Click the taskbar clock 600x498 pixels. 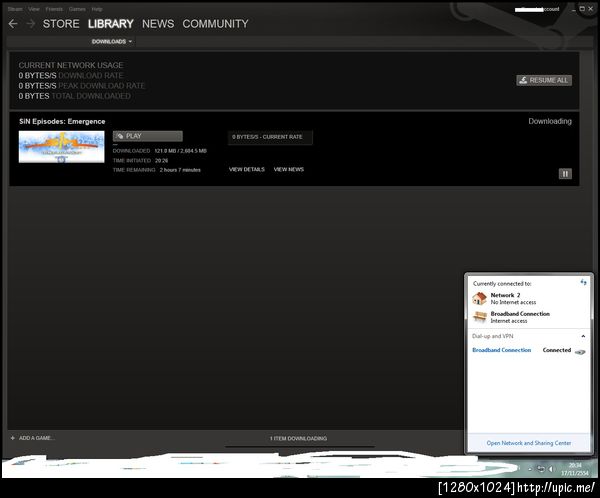tap(575, 469)
